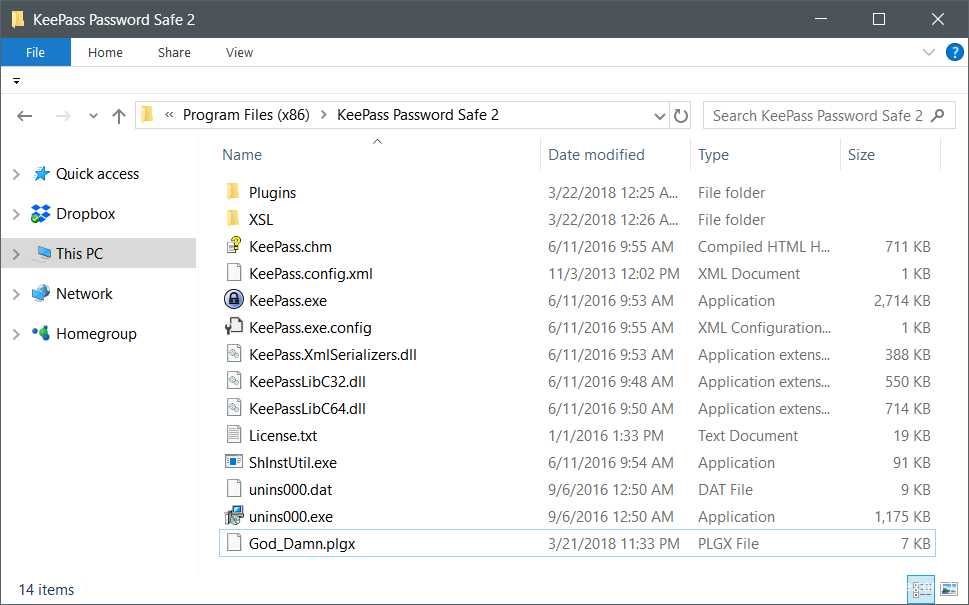Expand the Network tree node
This screenshot has width=969, height=605.
pyautogui.click(x=15, y=294)
